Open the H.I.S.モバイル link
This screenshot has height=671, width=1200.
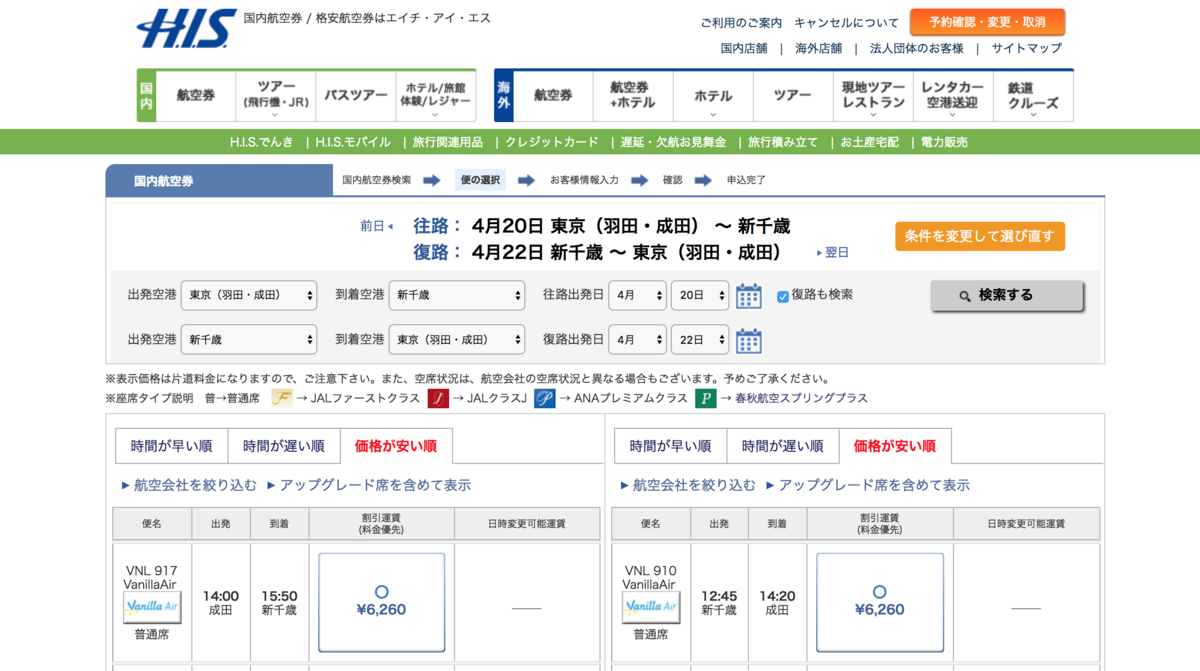(x=353, y=142)
